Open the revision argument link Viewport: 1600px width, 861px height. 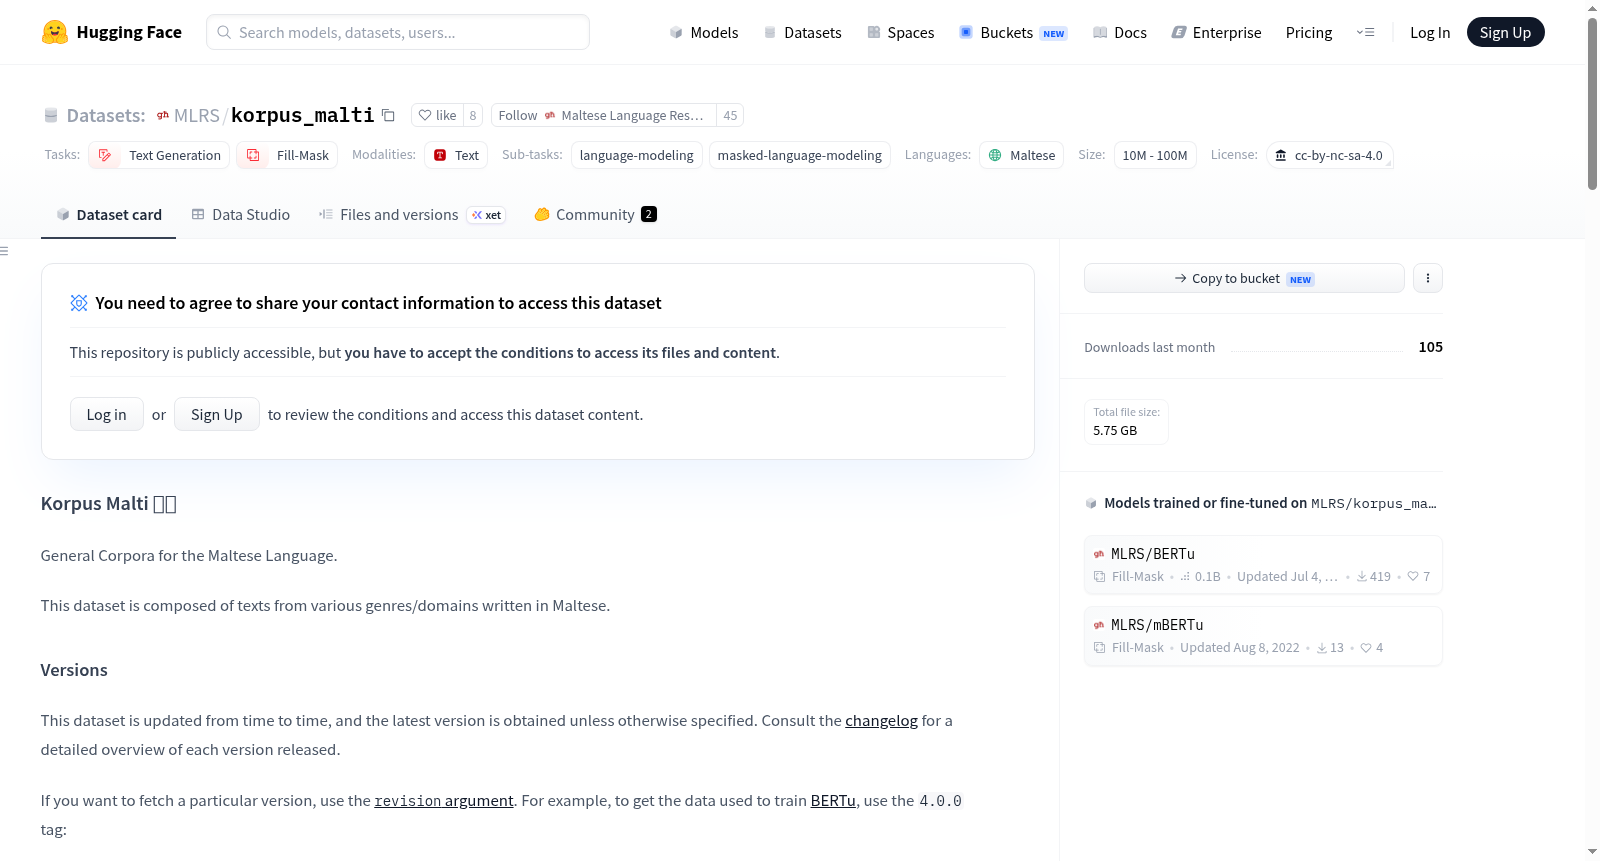tap(444, 800)
